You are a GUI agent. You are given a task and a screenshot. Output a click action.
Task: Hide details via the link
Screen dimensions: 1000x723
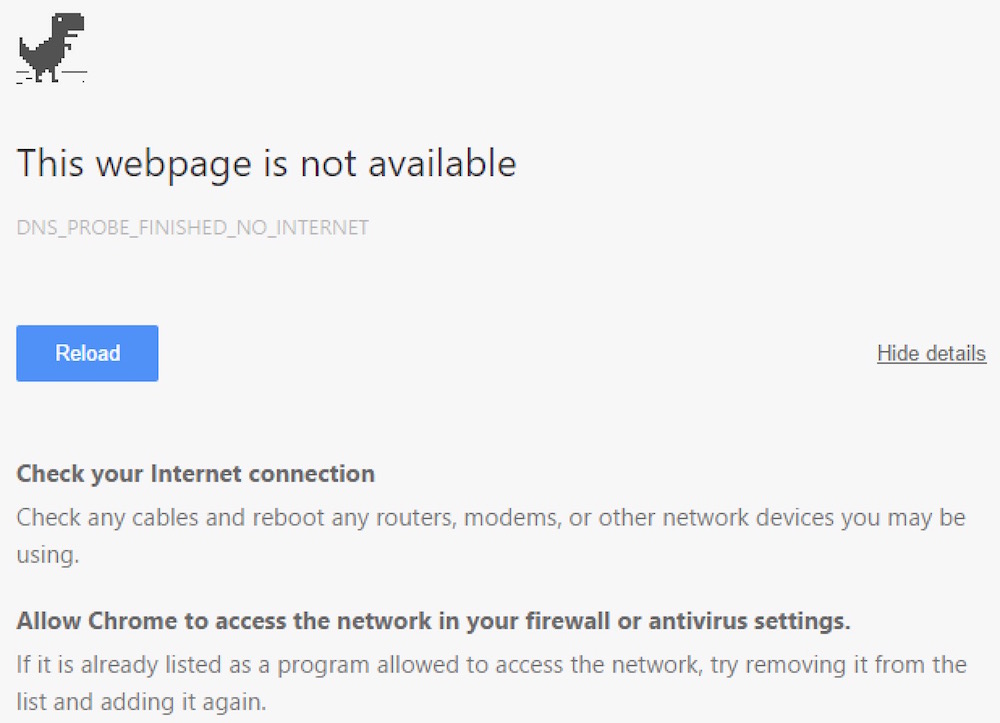click(930, 353)
